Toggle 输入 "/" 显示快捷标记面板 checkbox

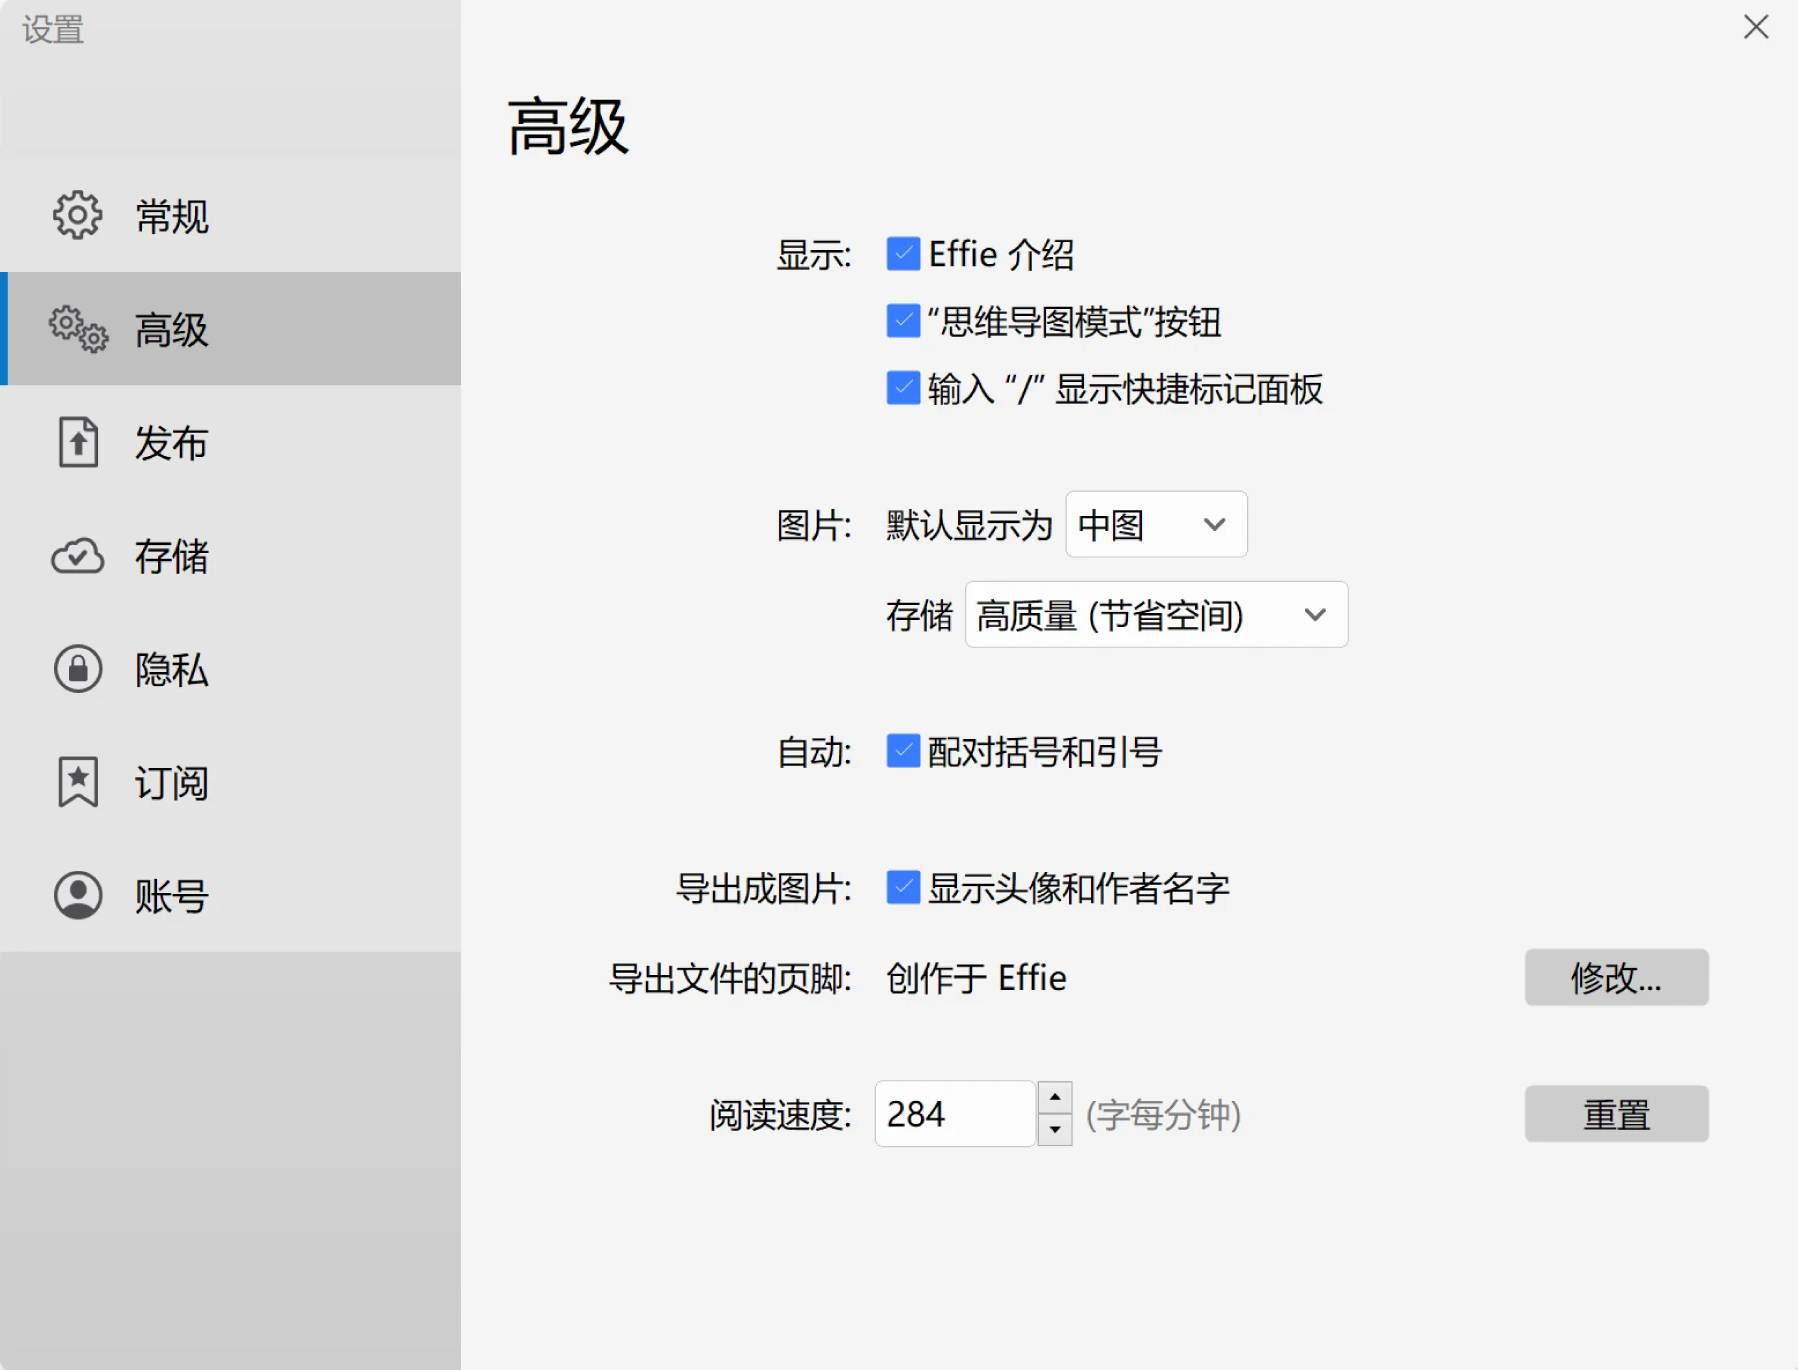pyautogui.click(x=903, y=388)
